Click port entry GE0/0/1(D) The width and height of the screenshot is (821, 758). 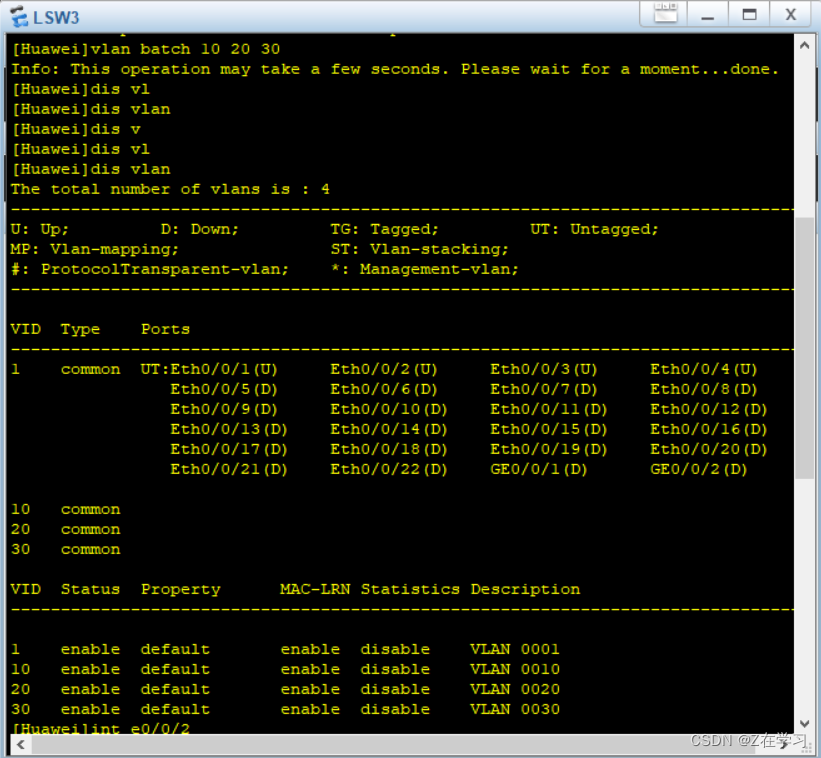pyautogui.click(x=539, y=469)
